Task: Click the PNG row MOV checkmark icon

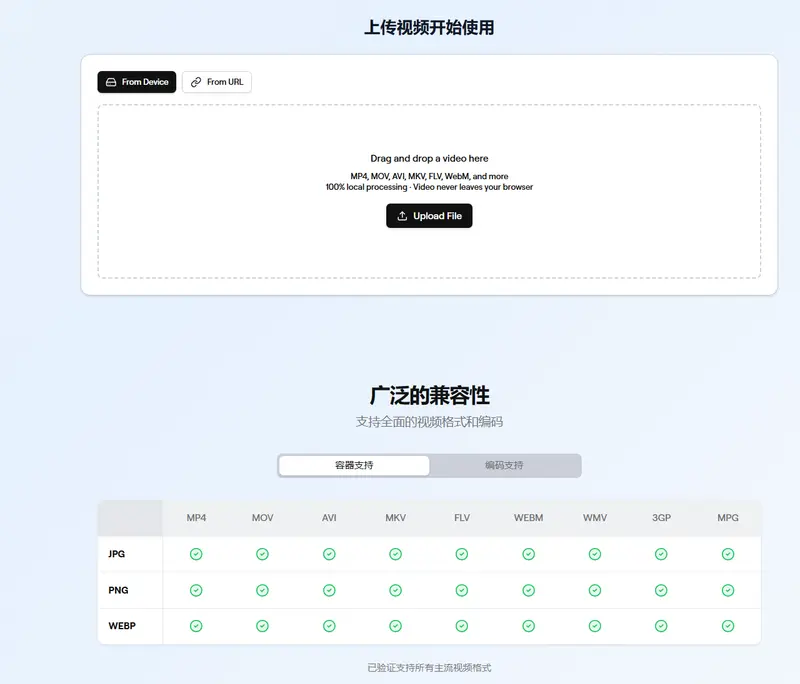Action: click(x=262, y=590)
